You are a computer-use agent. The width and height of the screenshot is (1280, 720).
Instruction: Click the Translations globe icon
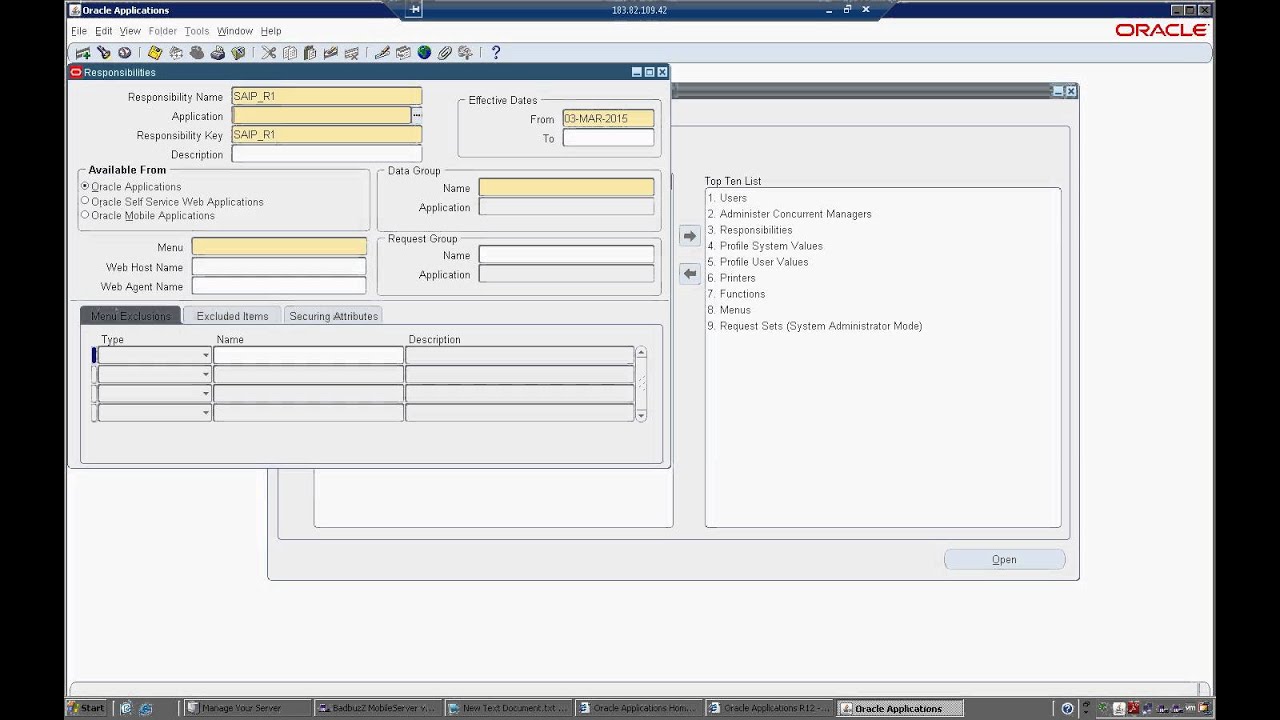[x=424, y=53]
